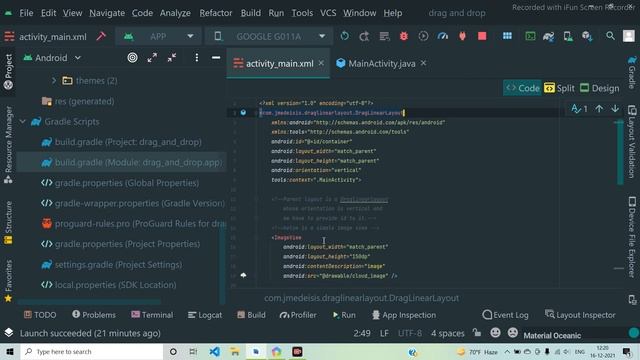Open 4 spaces indent selector

pos(448,333)
